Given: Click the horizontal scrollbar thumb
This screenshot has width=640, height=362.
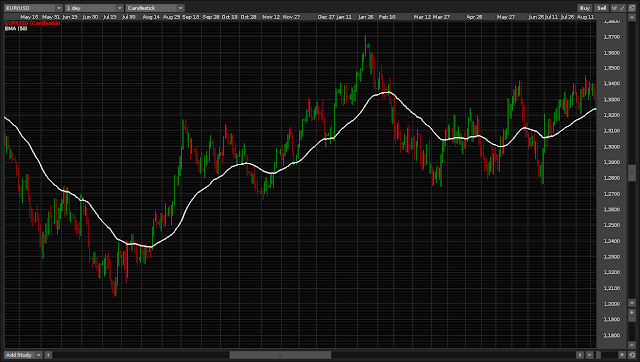Looking at the screenshot, I should tap(280, 355).
